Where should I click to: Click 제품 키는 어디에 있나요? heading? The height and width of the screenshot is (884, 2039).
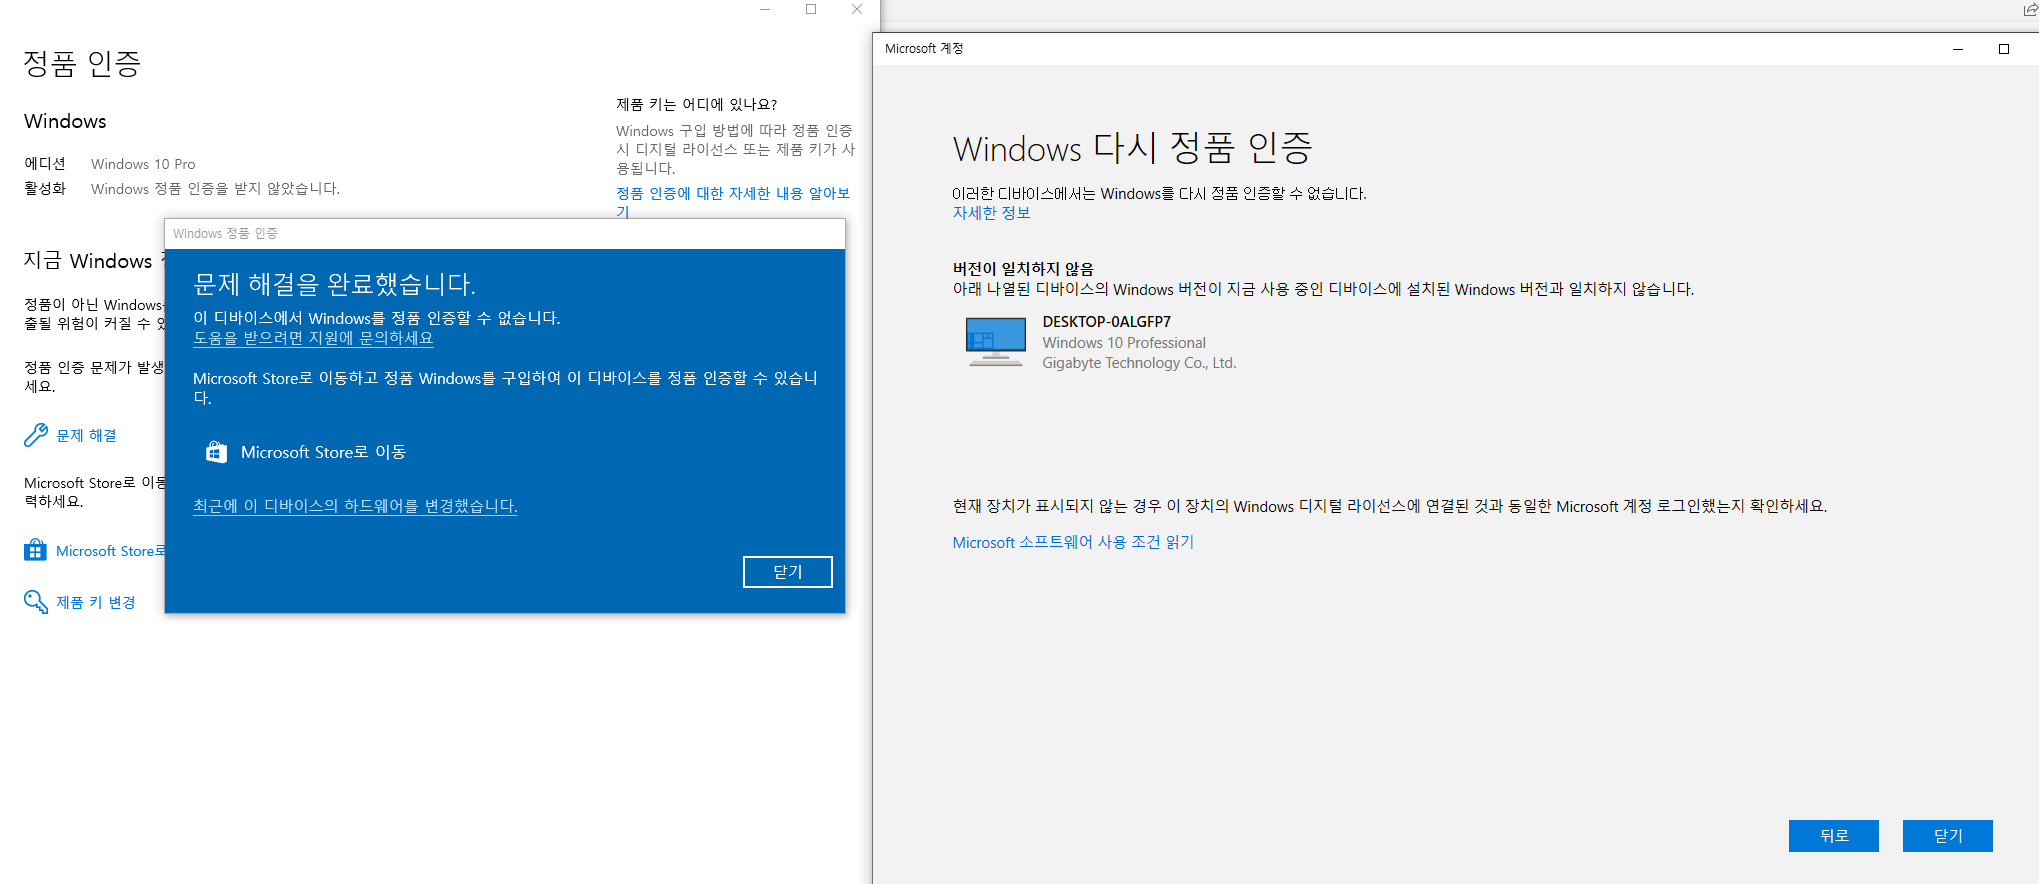click(x=696, y=104)
